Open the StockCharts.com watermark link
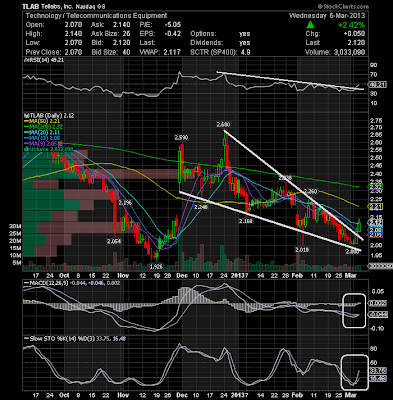 343,6
